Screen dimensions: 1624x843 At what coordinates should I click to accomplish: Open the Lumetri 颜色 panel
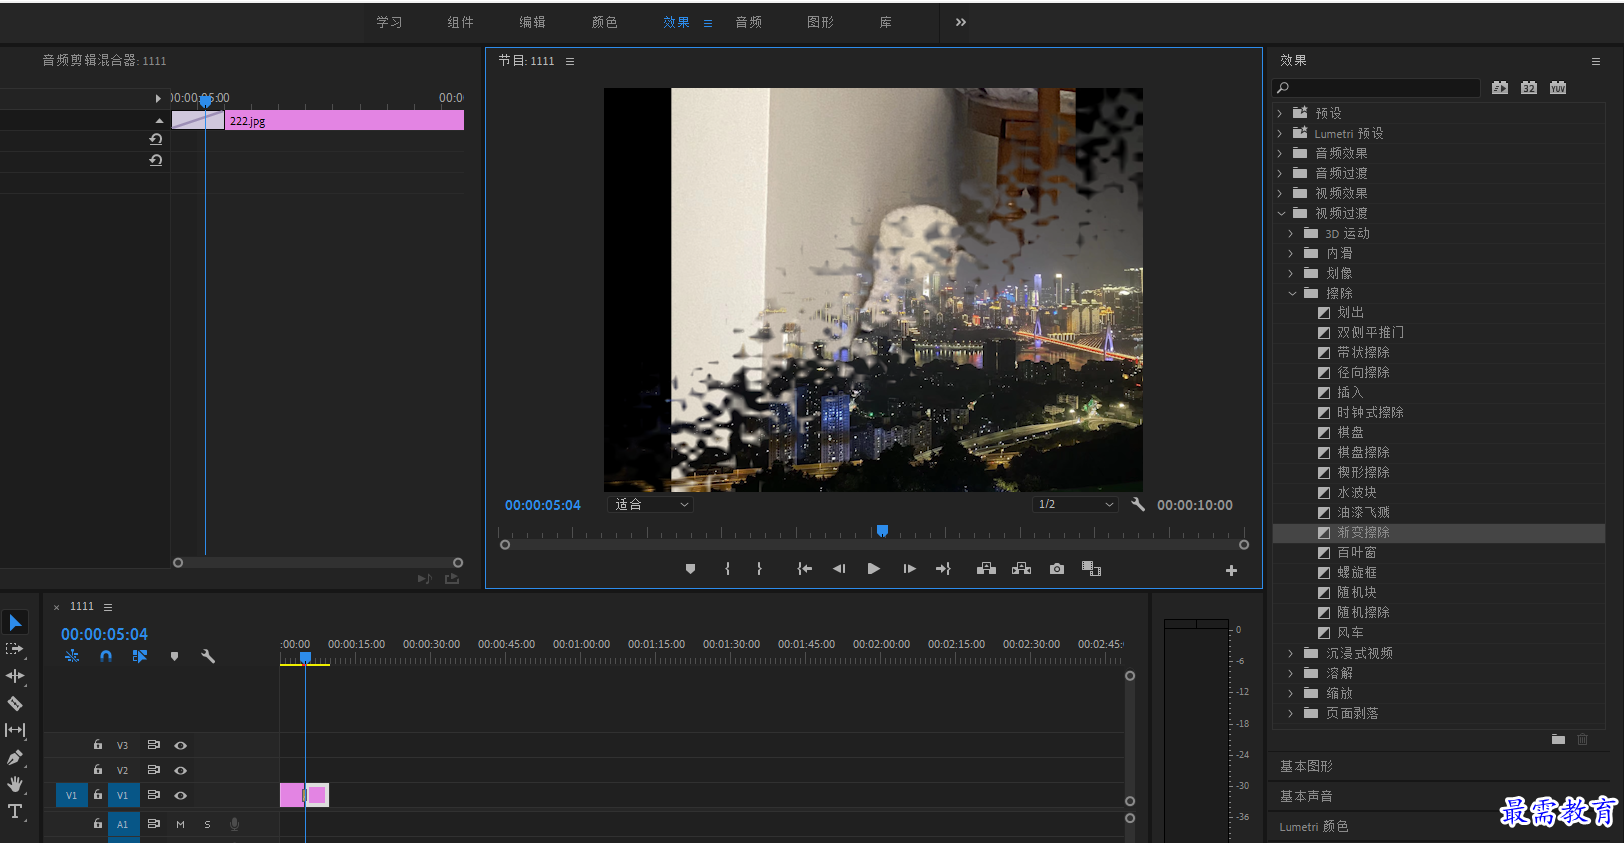pos(1314,827)
